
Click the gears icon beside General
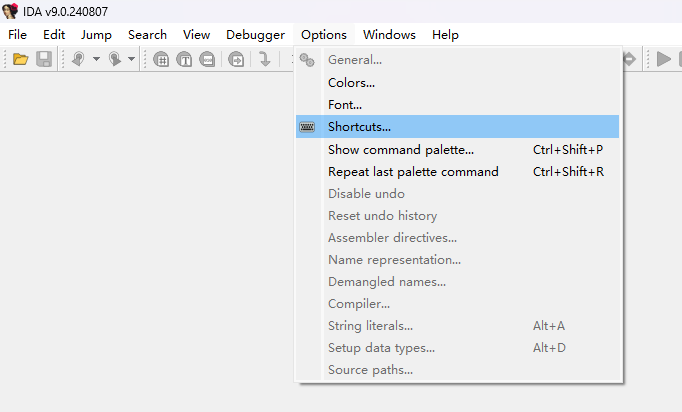point(307,60)
